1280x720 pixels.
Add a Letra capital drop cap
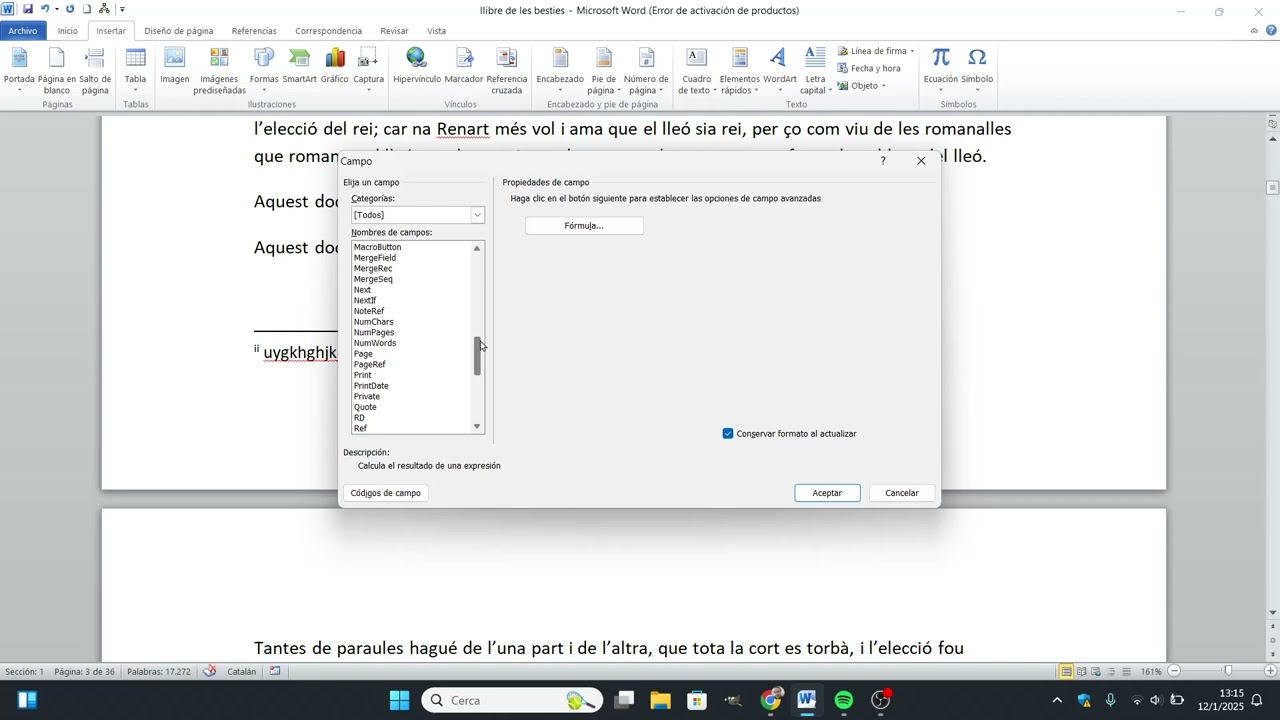point(815,70)
